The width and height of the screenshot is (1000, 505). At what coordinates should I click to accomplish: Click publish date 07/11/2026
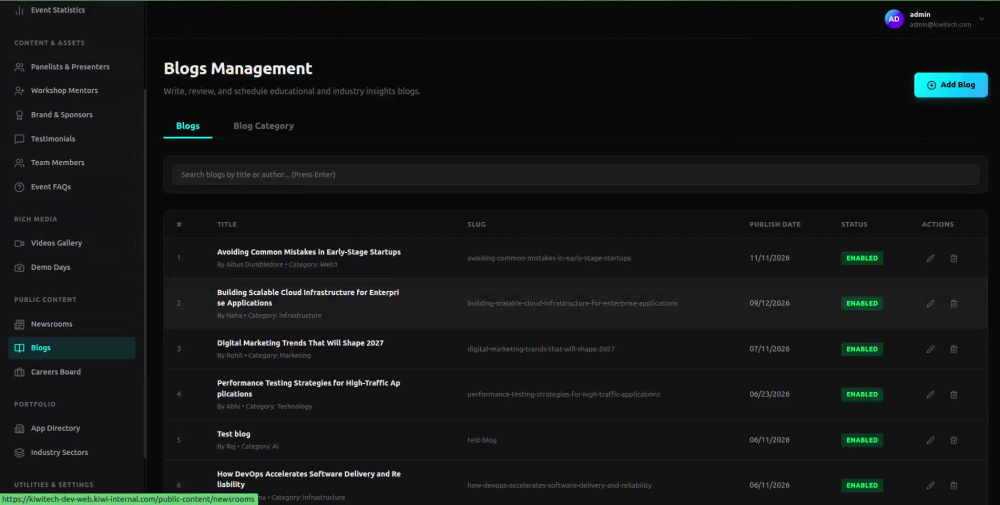point(769,349)
